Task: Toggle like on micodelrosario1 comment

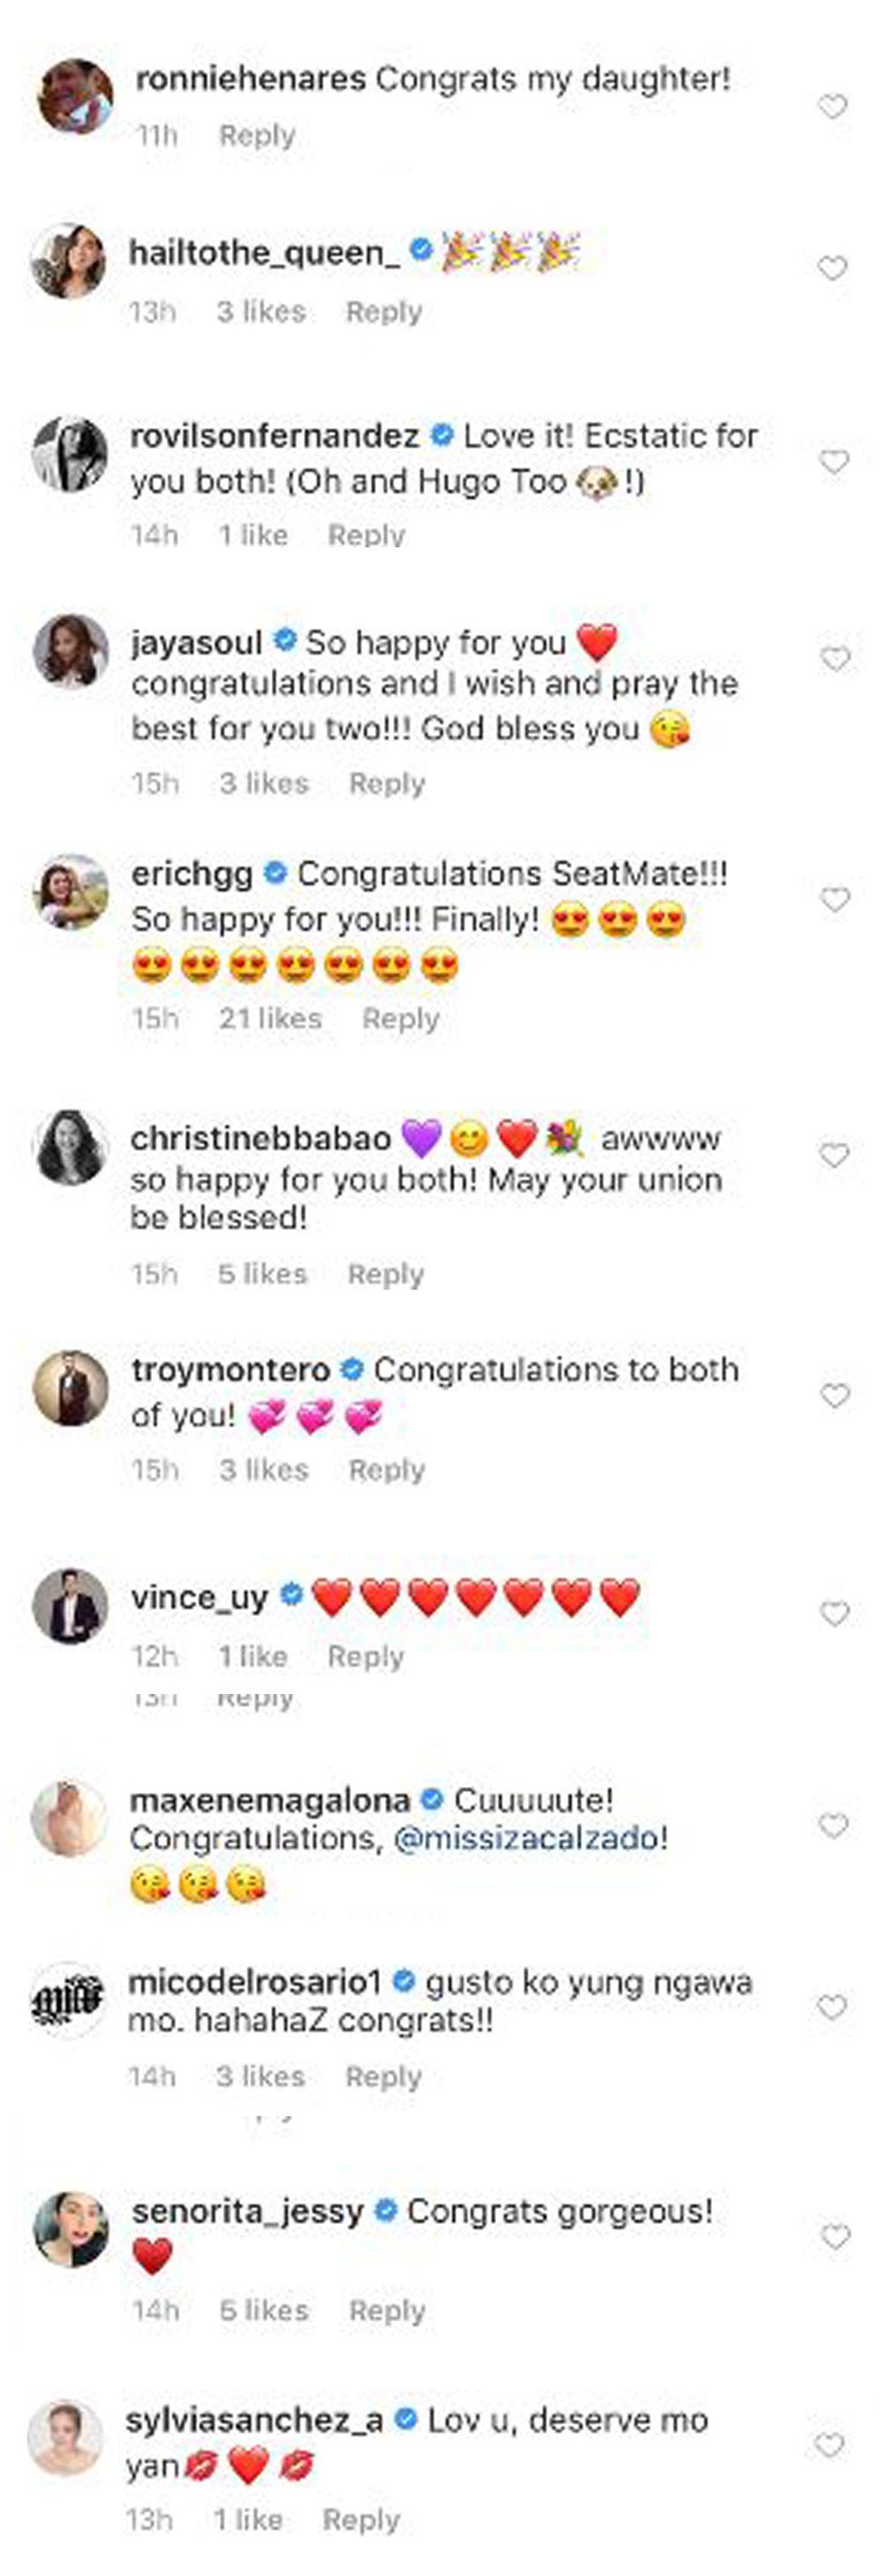Action: [832, 2007]
